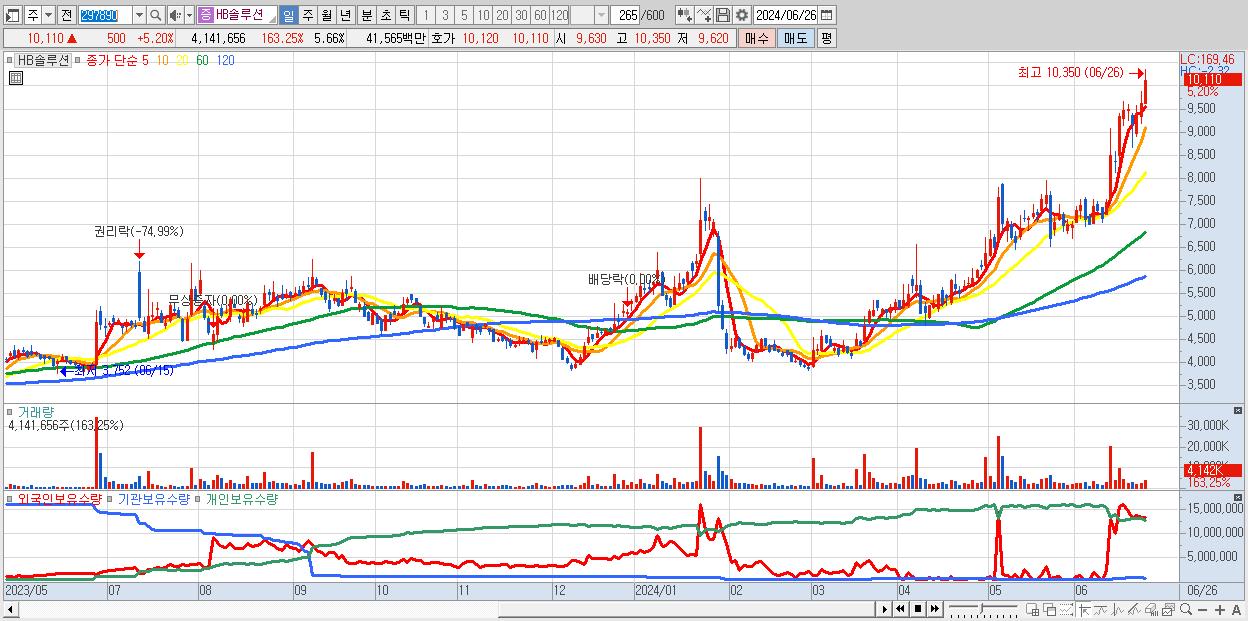Zoom in with the plus icon
1248x621 pixels.
[x=1220, y=609]
